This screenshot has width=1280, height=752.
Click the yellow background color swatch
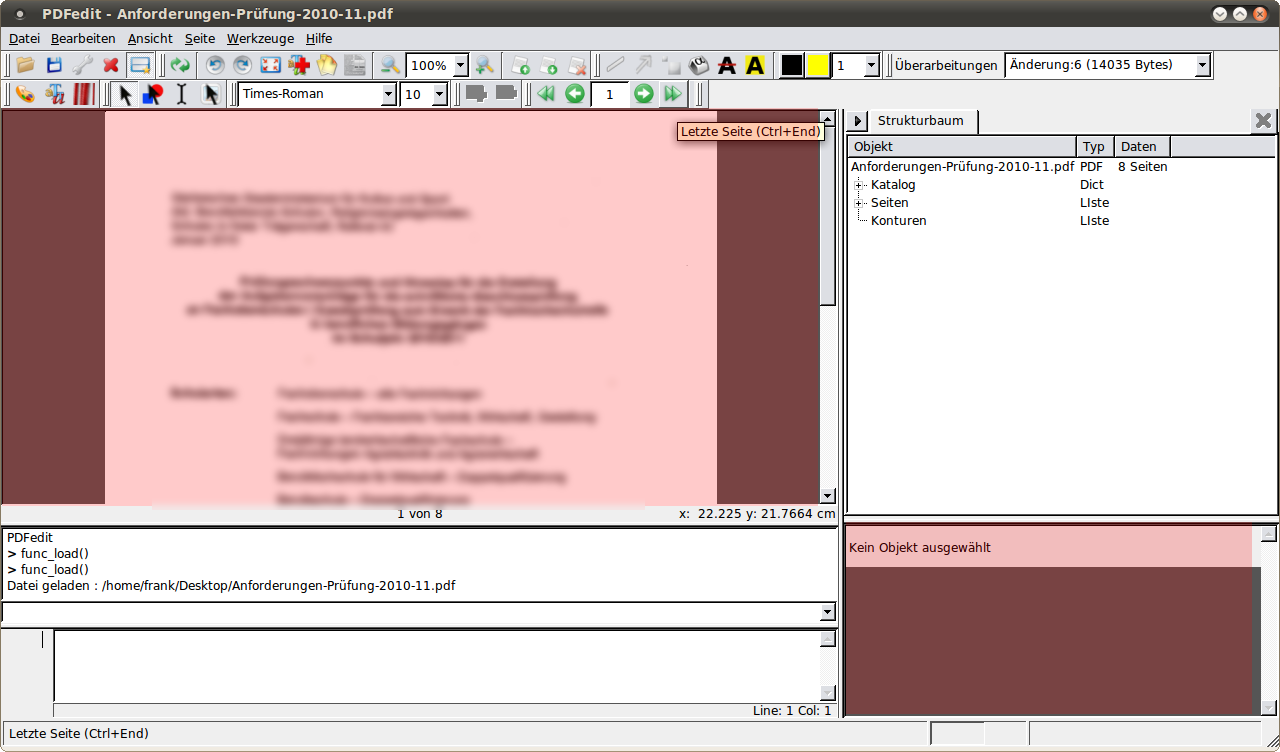(x=818, y=65)
